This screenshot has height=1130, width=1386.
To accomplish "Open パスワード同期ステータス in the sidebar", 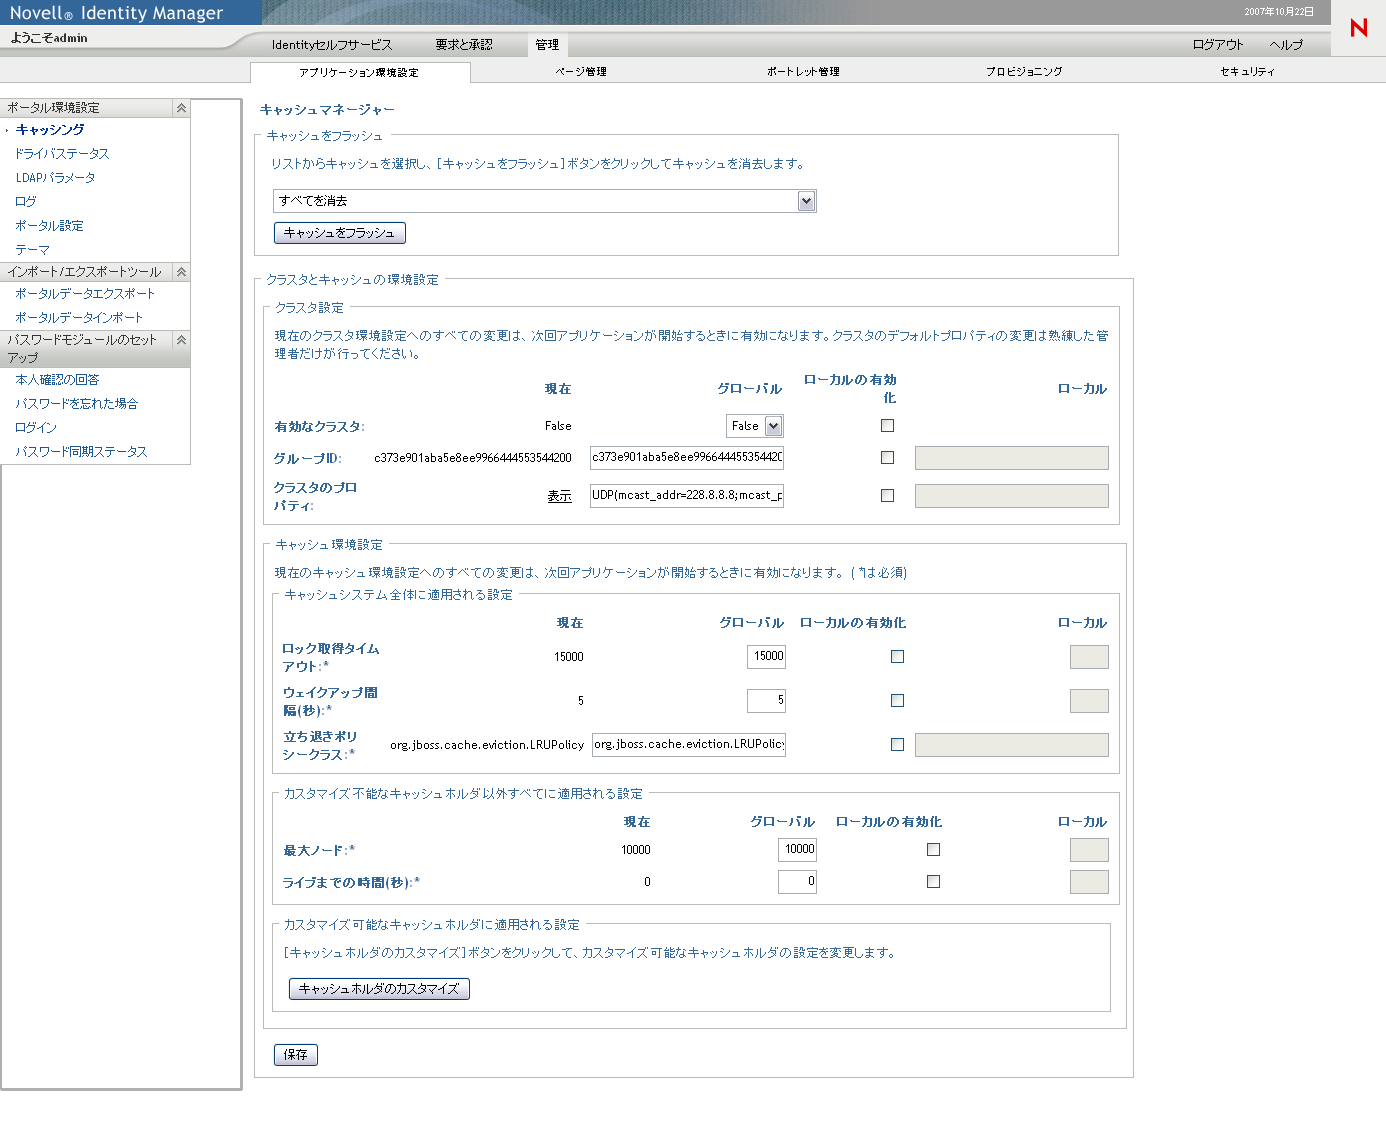I will point(81,452).
